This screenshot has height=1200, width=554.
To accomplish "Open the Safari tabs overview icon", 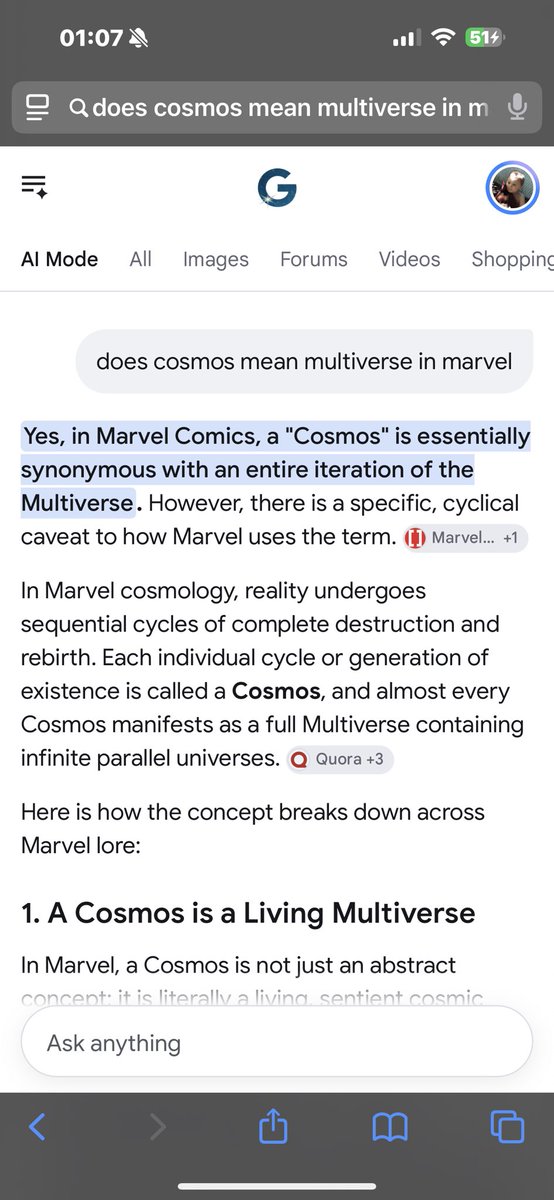I will [x=507, y=1128].
